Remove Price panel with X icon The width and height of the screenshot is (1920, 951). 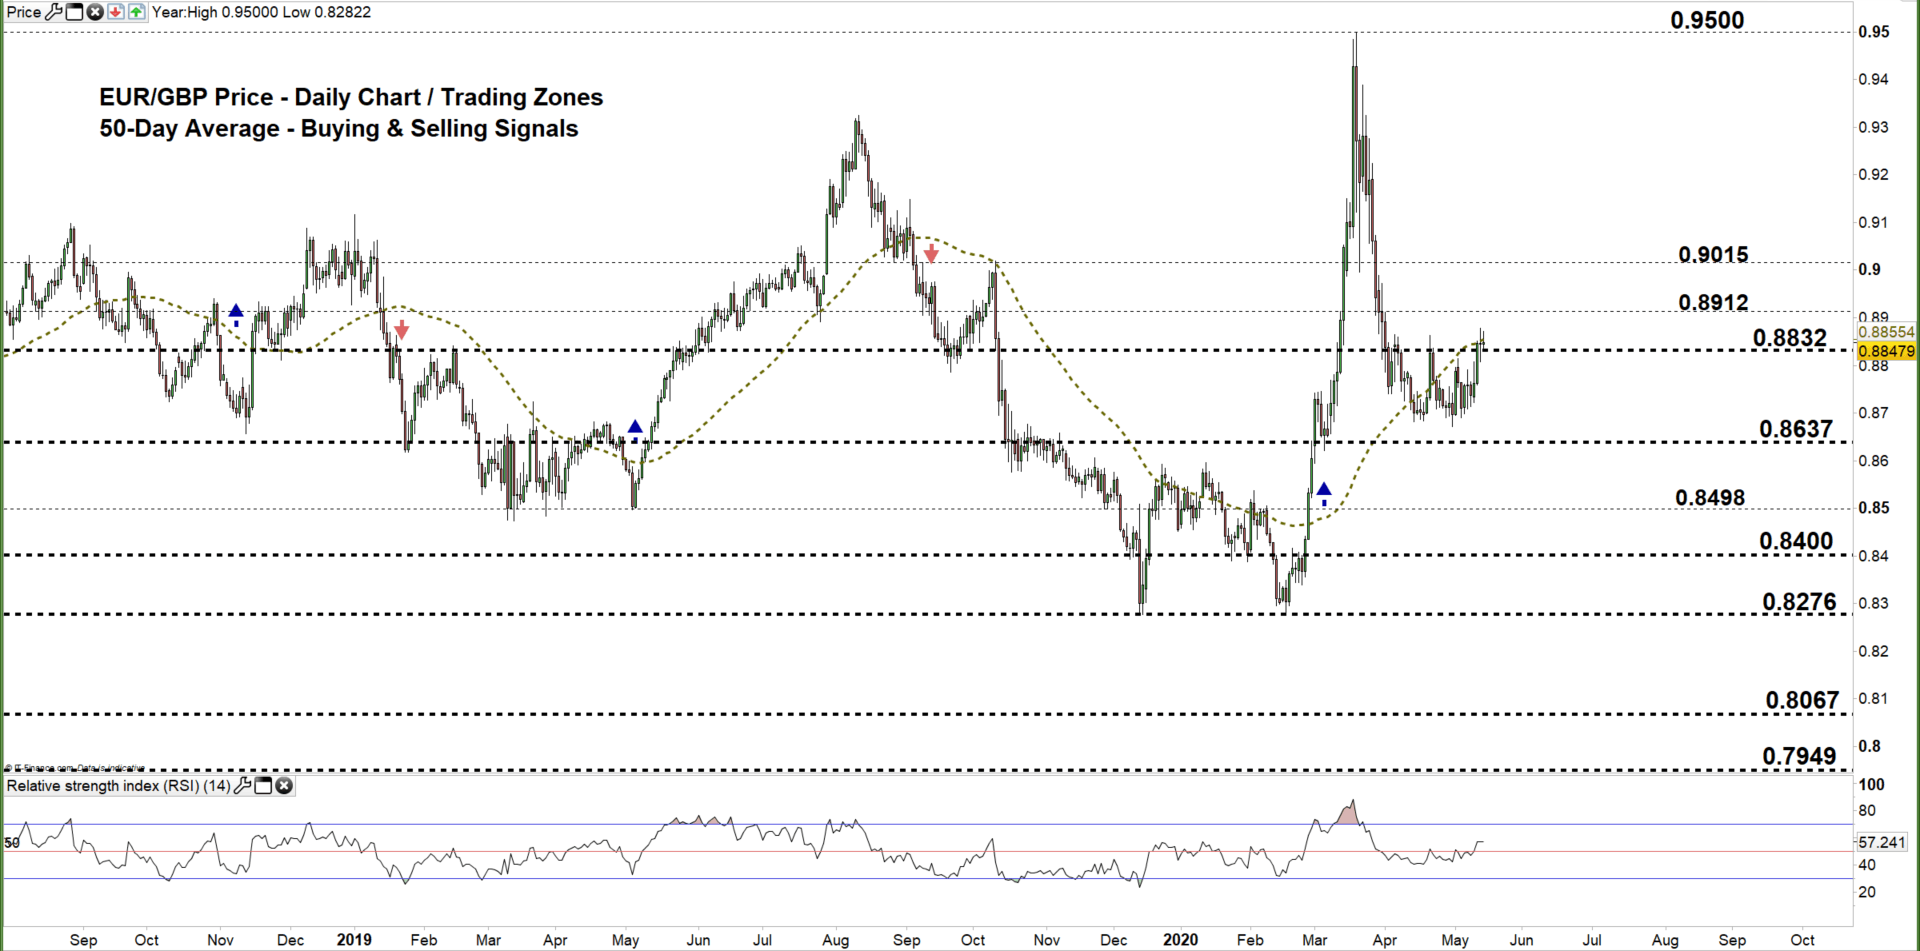[x=95, y=12]
